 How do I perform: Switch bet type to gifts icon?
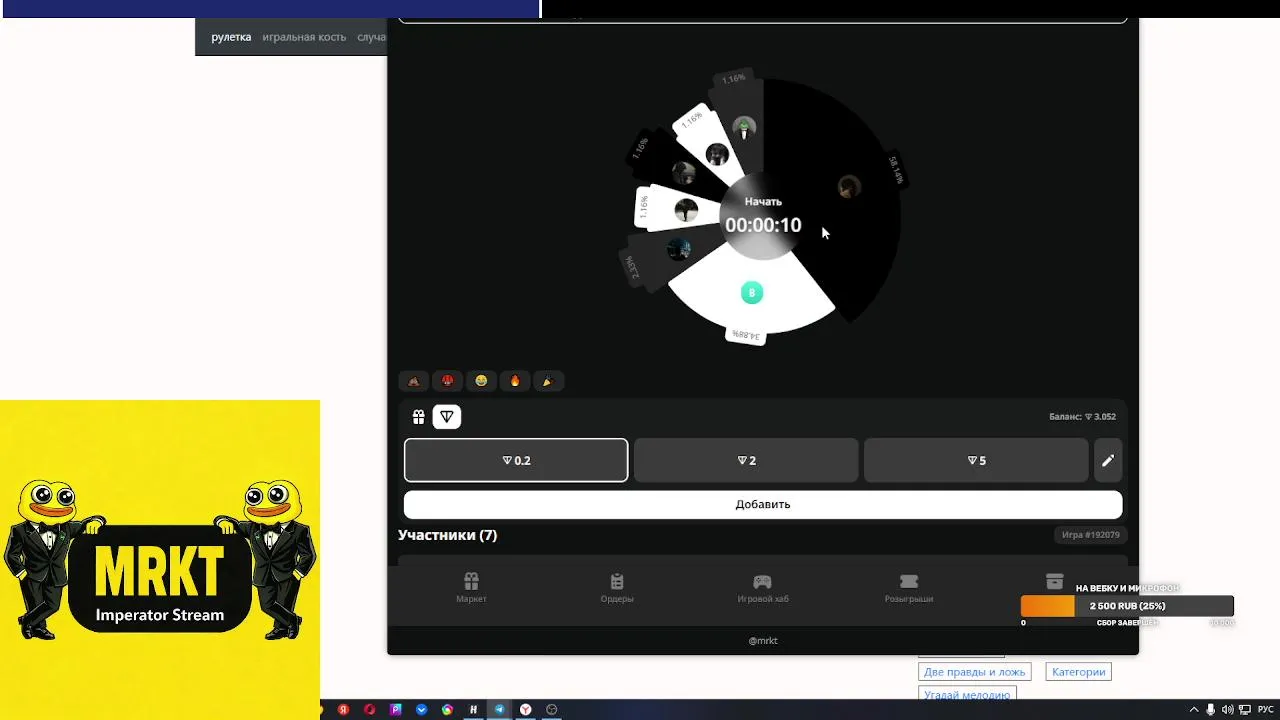click(x=419, y=417)
